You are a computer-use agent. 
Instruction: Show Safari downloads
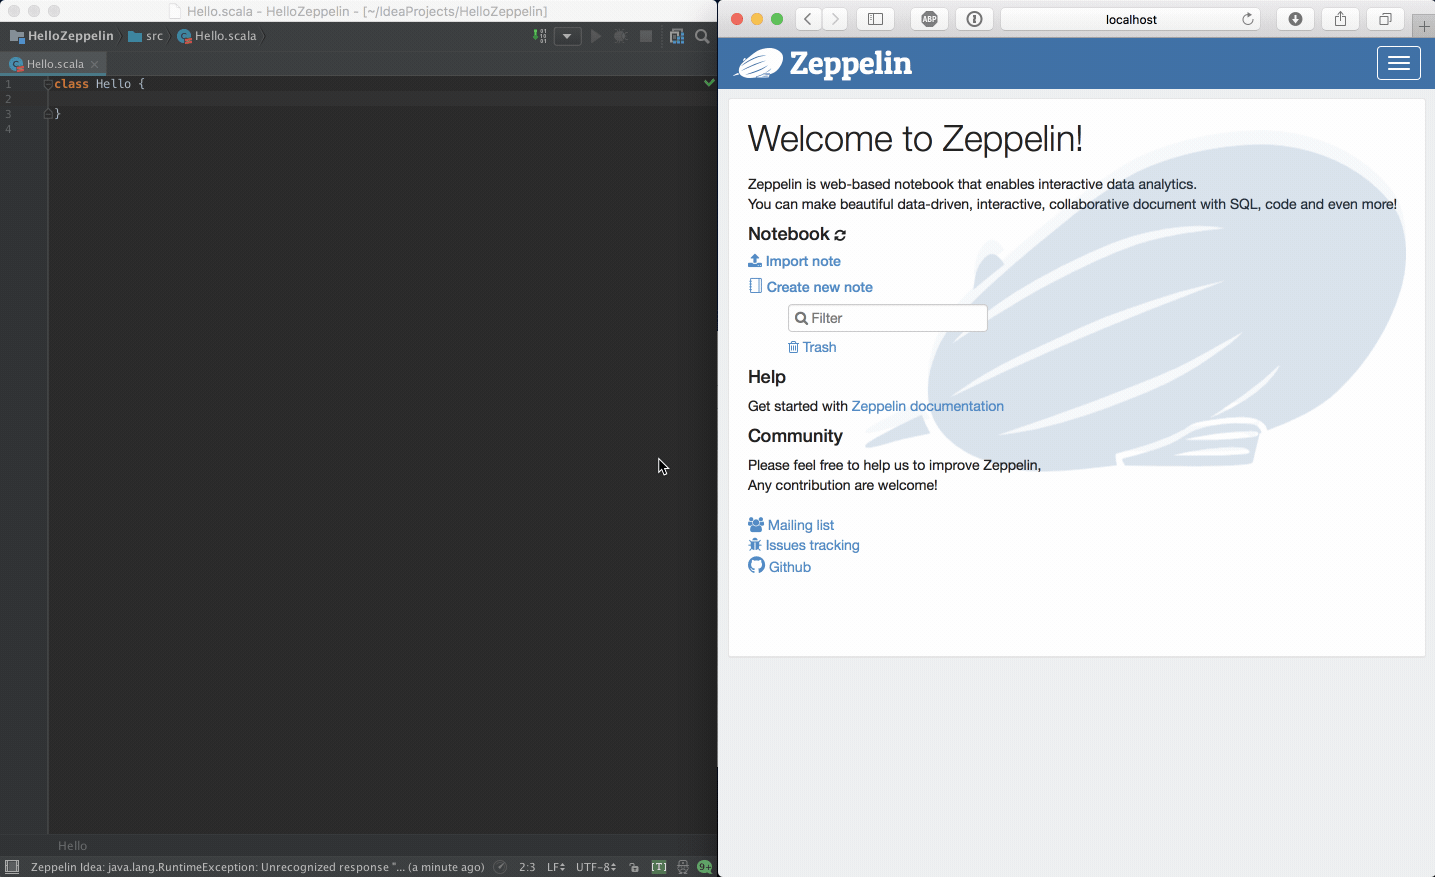pyautogui.click(x=1295, y=19)
